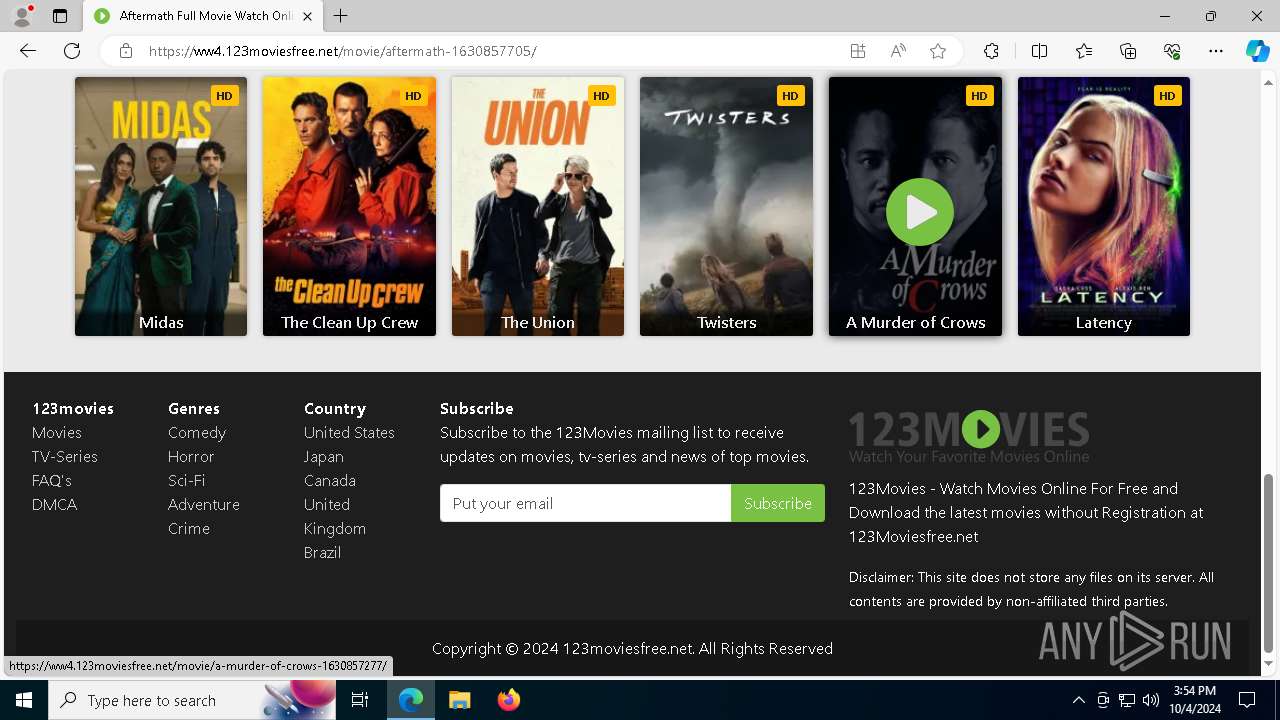Open the Windows Start menu
The height and width of the screenshot is (720, 1280).
coord(24,700)
